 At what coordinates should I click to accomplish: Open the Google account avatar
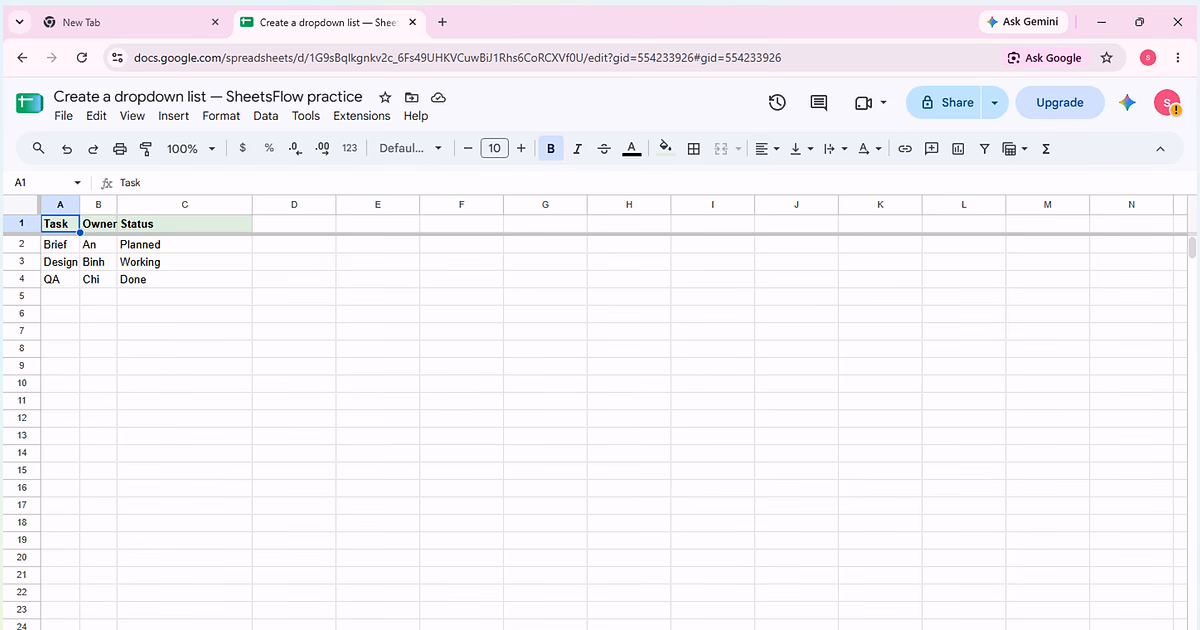[x=1167, y=102]
